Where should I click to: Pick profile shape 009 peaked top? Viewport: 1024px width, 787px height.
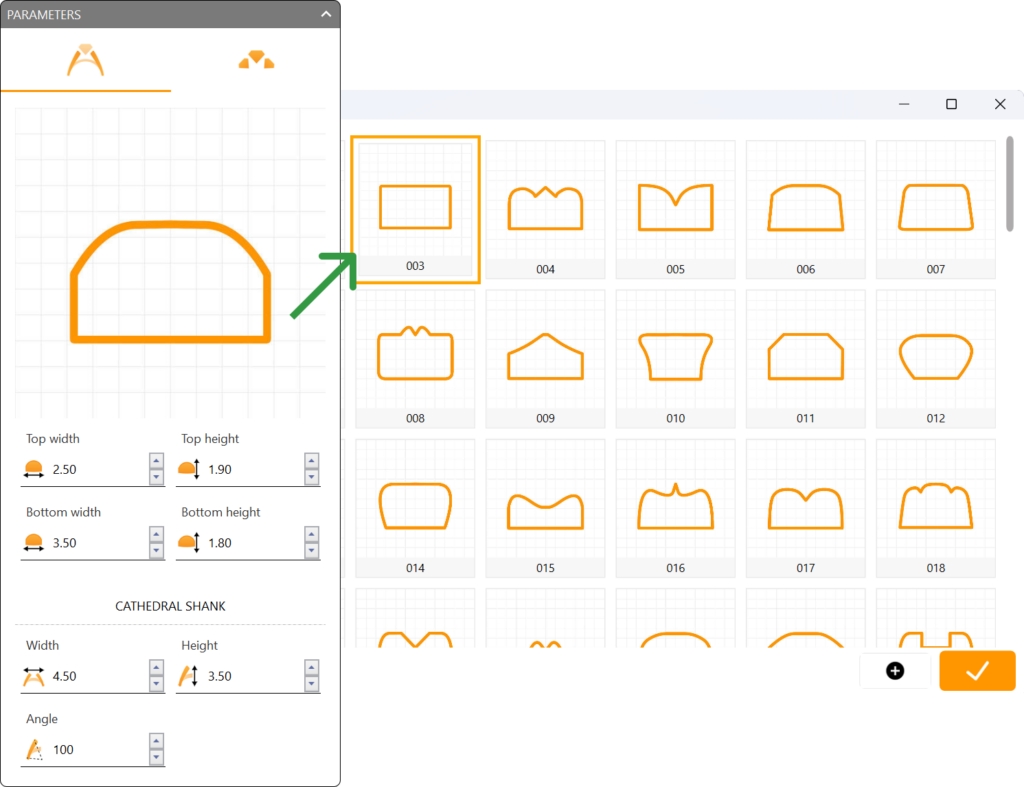point(545,357)
